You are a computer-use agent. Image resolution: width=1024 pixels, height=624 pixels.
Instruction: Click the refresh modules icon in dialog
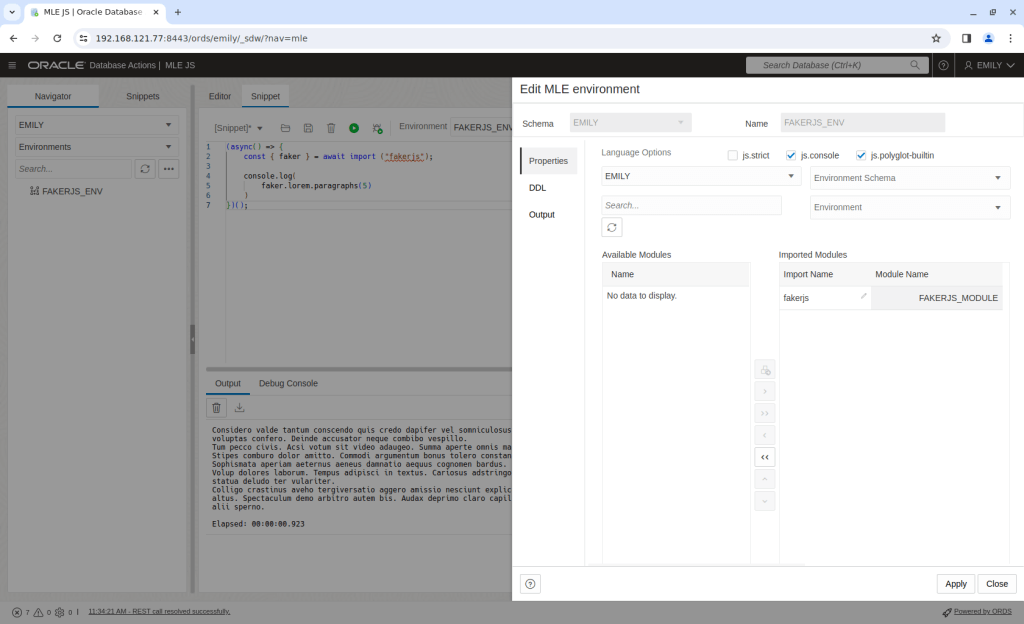coord(612,227)
